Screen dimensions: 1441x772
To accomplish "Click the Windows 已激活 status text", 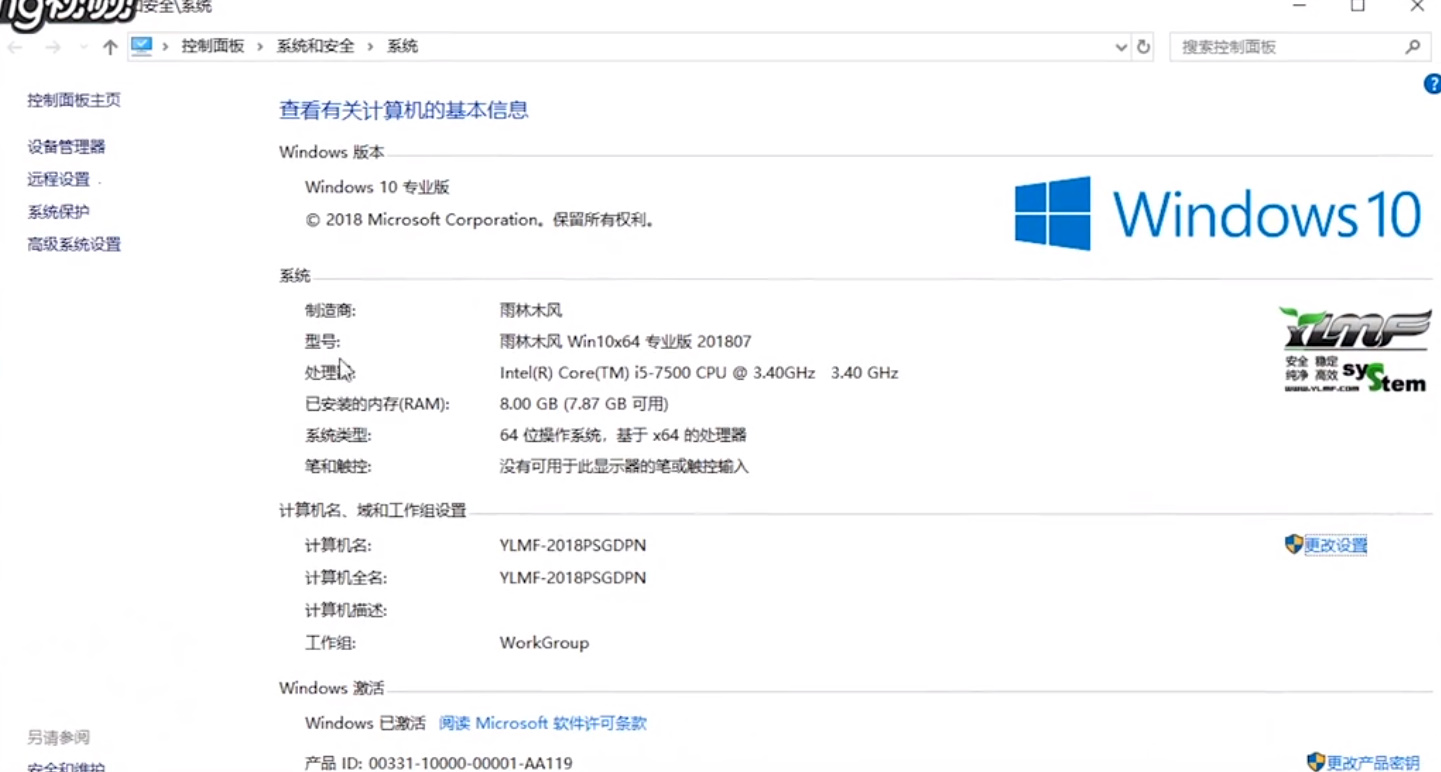I will coord(365,723).
